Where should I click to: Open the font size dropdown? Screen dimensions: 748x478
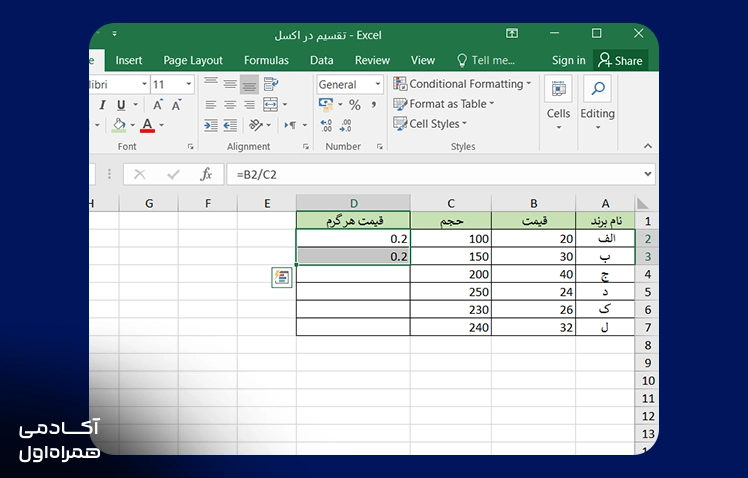pyautogui.click(x=188, y=84)
